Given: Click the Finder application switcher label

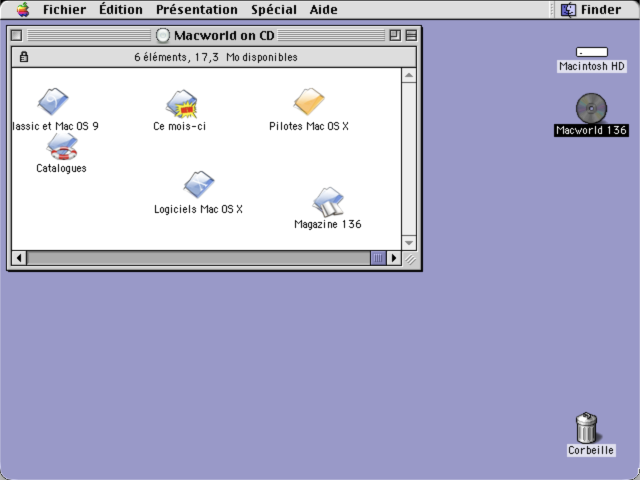Looking at the screenshot, I should [601, 9].
